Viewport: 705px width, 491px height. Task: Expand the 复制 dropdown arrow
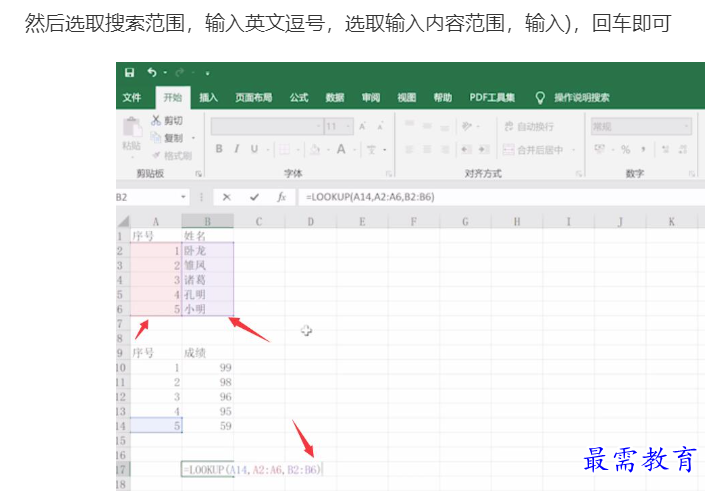point(193,138)
